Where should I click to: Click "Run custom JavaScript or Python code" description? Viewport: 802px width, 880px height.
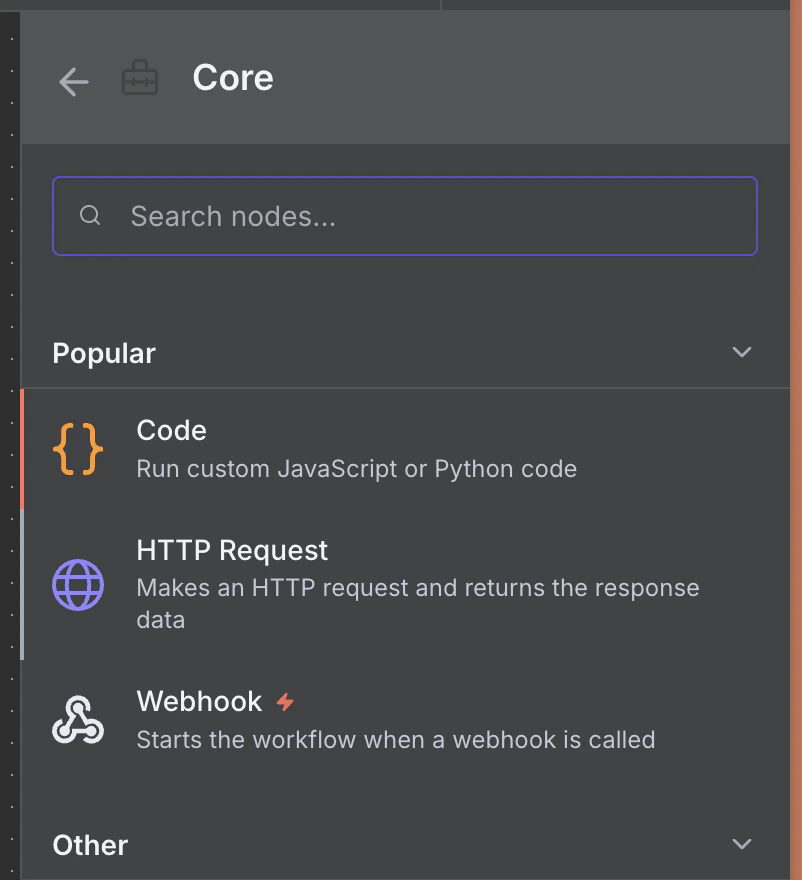(356, 468)
